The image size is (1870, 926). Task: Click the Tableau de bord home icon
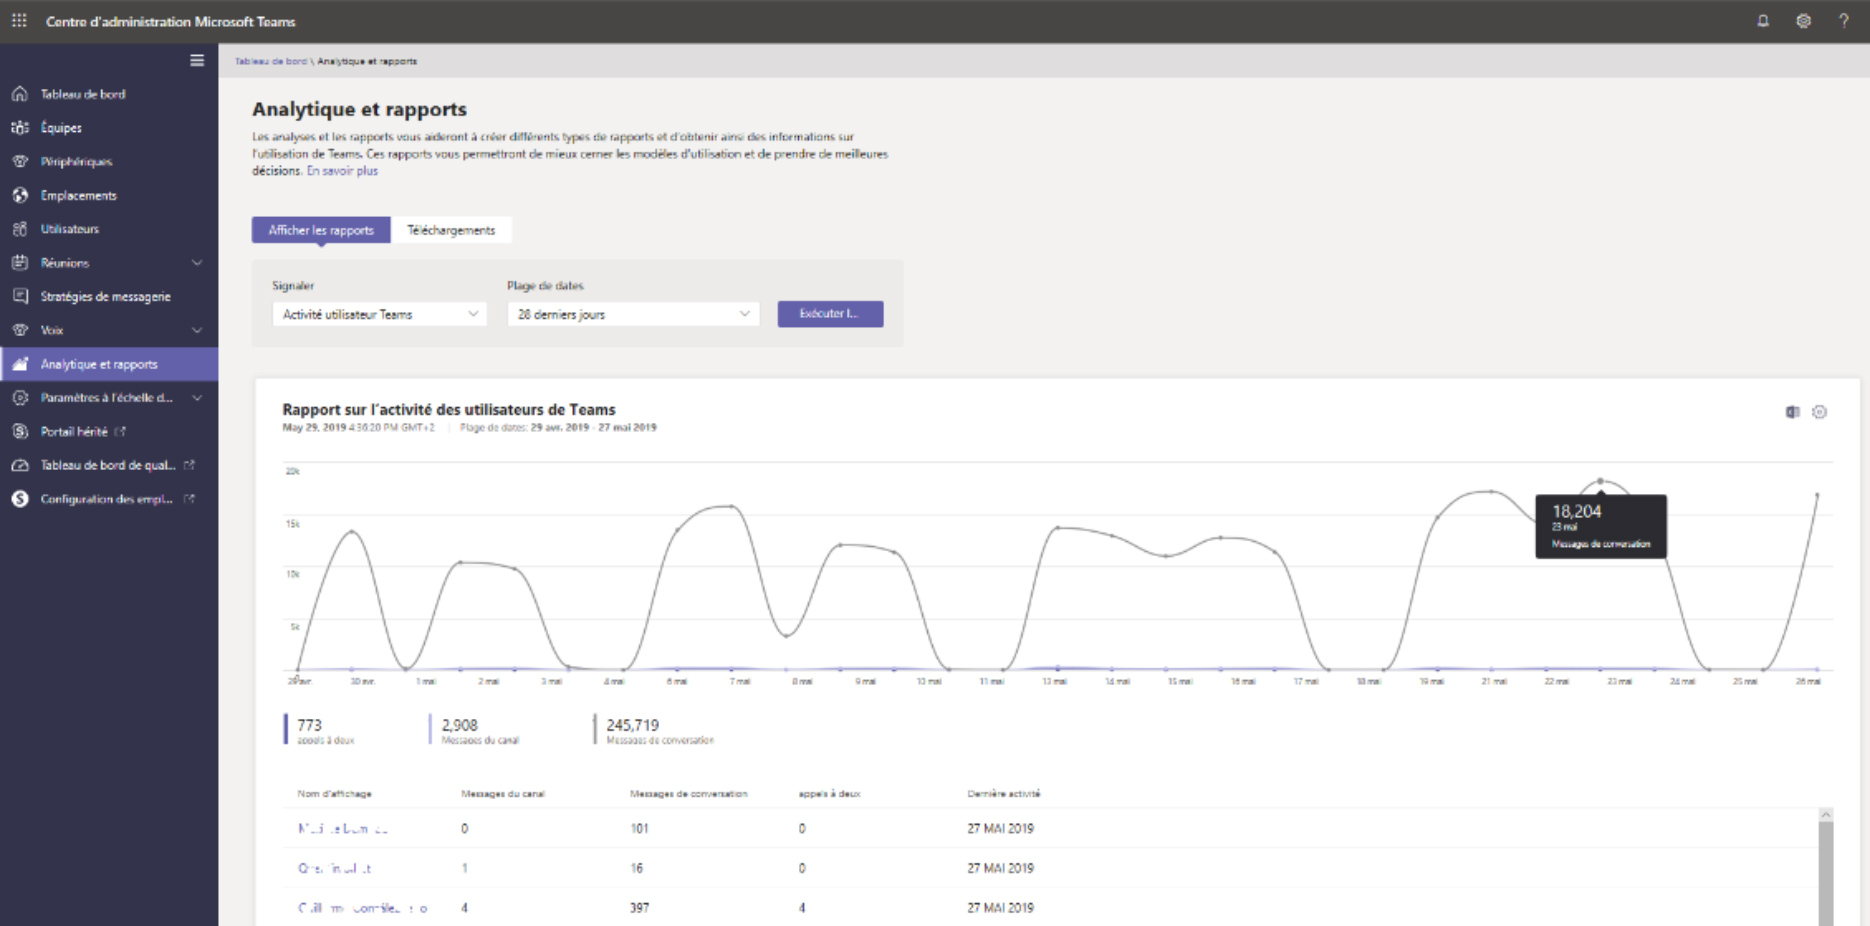[x=20, y=94]
